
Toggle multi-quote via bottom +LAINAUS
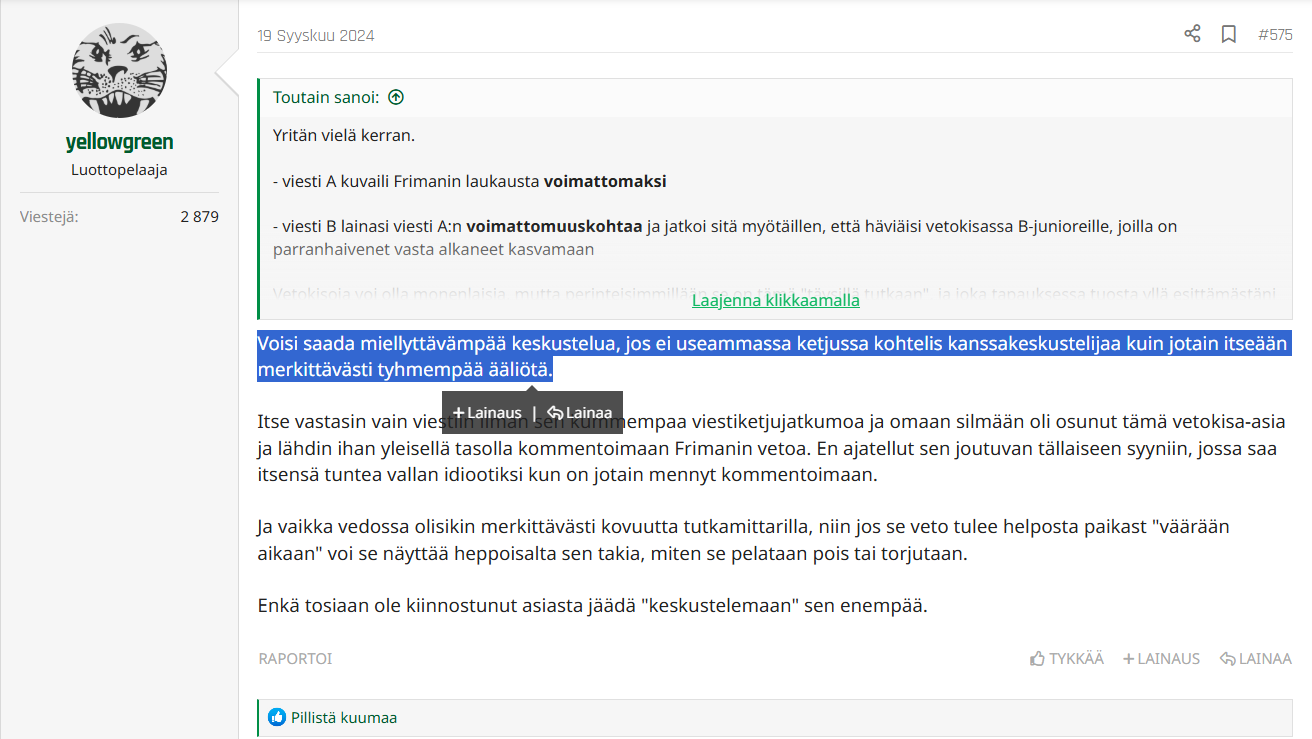(1161, 658)
